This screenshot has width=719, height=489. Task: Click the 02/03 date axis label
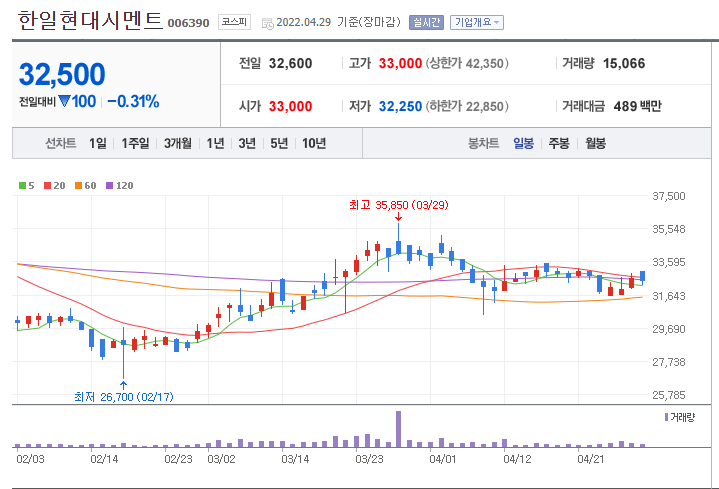(30, 459)
